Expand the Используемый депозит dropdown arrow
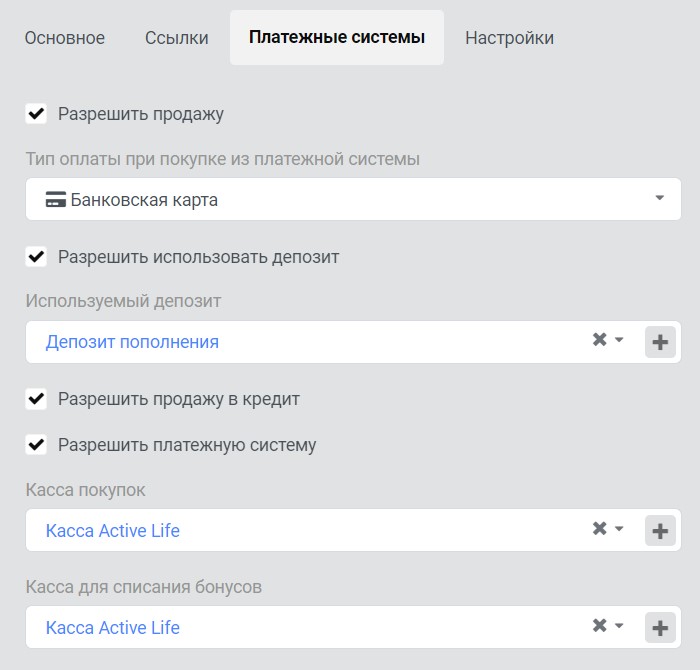The image size is (700, 670). 619,340
